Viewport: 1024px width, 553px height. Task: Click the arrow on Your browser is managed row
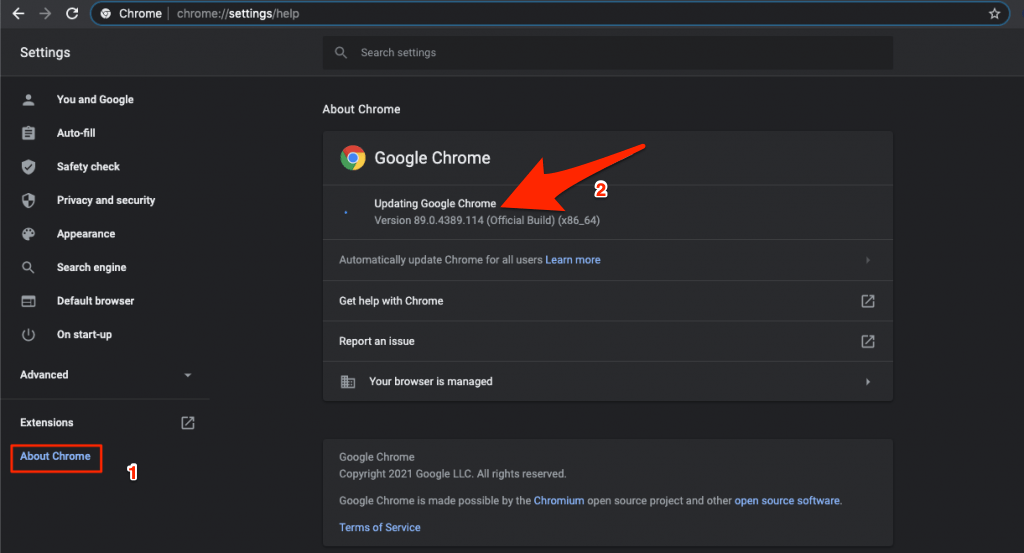click(867, 382)
